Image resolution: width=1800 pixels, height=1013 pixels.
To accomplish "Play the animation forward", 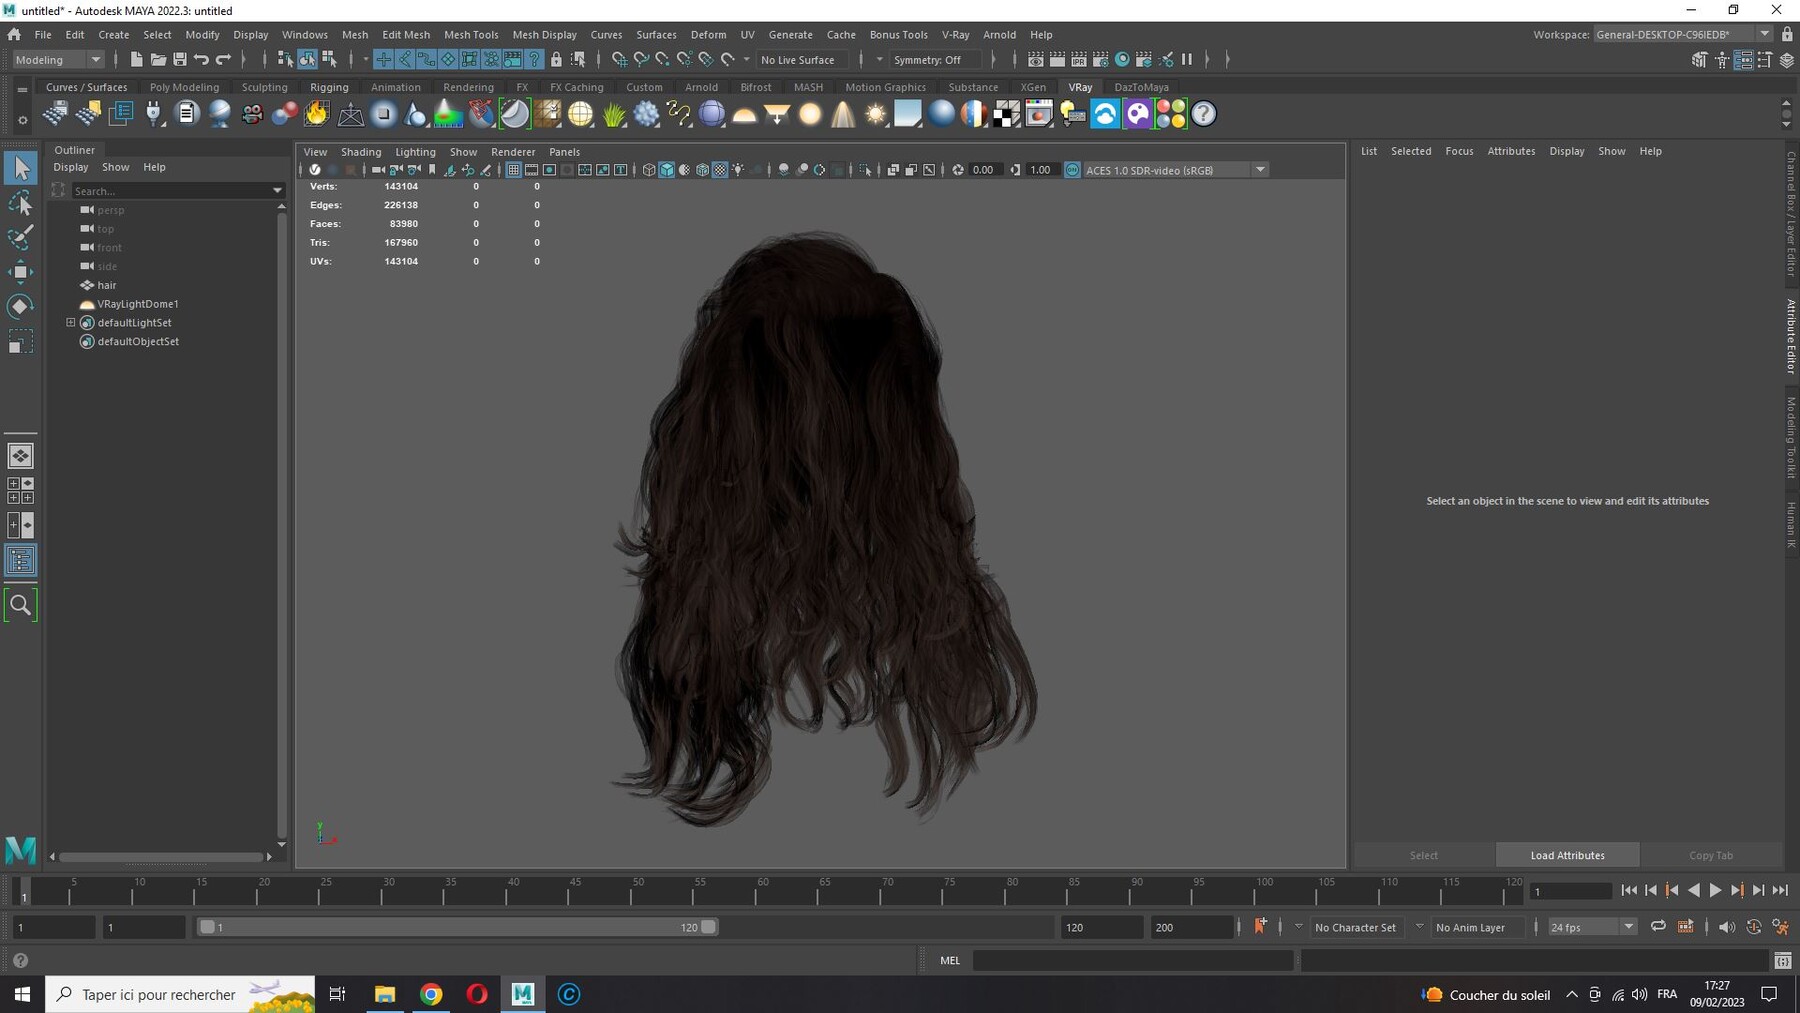I will pos(1715,890).
